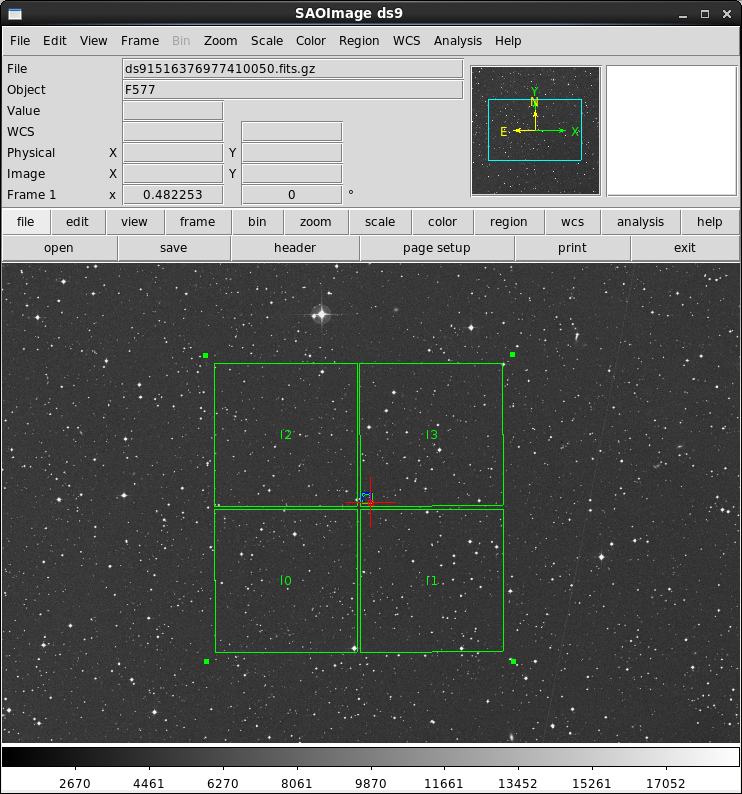Select the bin tab in button bar
Image resolution: width=742 pixels, height=794 pixels.
pyautogui.click(x=257, y=222)
